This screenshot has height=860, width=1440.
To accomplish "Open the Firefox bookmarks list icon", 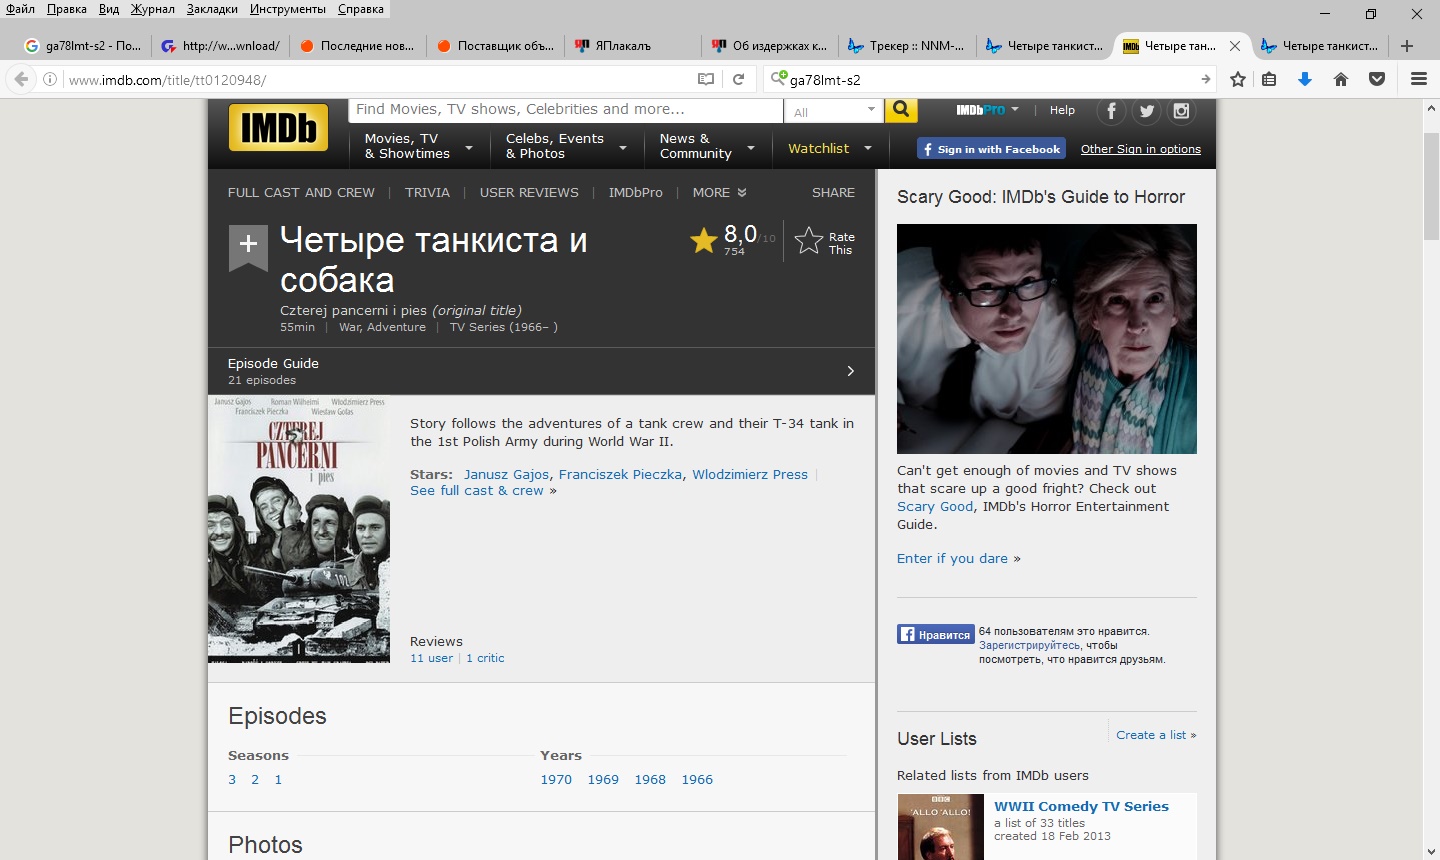I will [1269, 79].
